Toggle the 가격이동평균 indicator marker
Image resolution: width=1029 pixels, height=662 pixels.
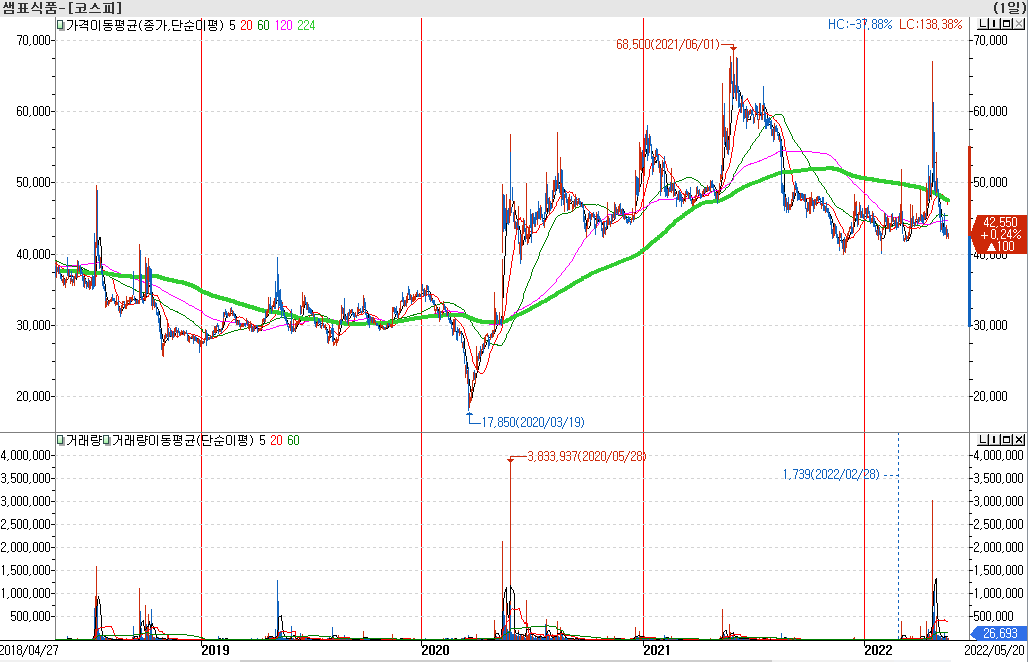[60, 26]
